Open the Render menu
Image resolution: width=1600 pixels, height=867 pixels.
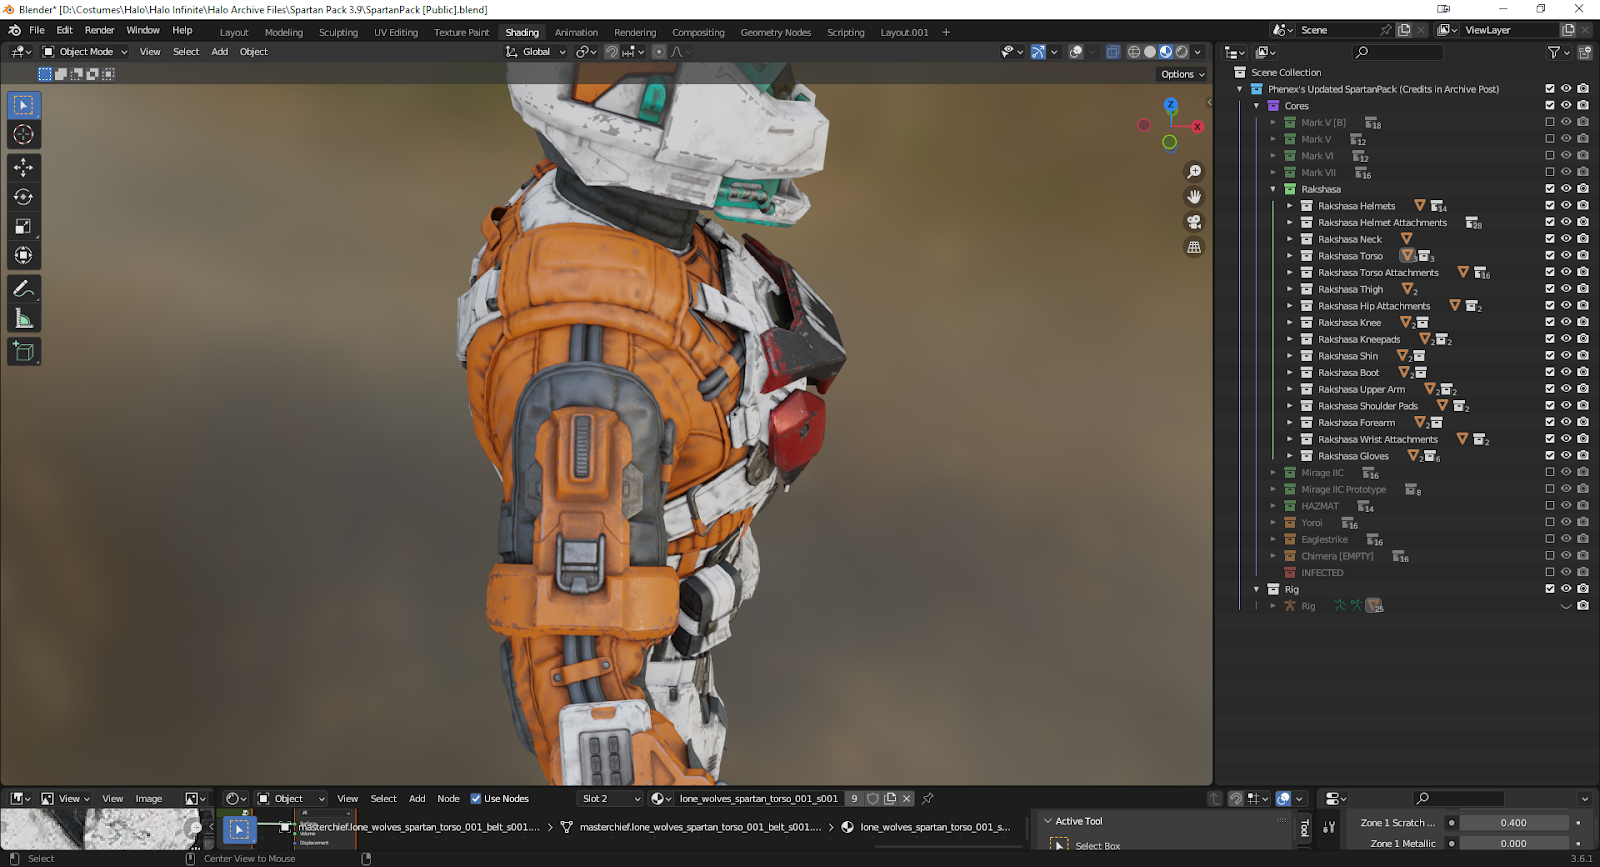pyautogui.click(x=99, y=30)
